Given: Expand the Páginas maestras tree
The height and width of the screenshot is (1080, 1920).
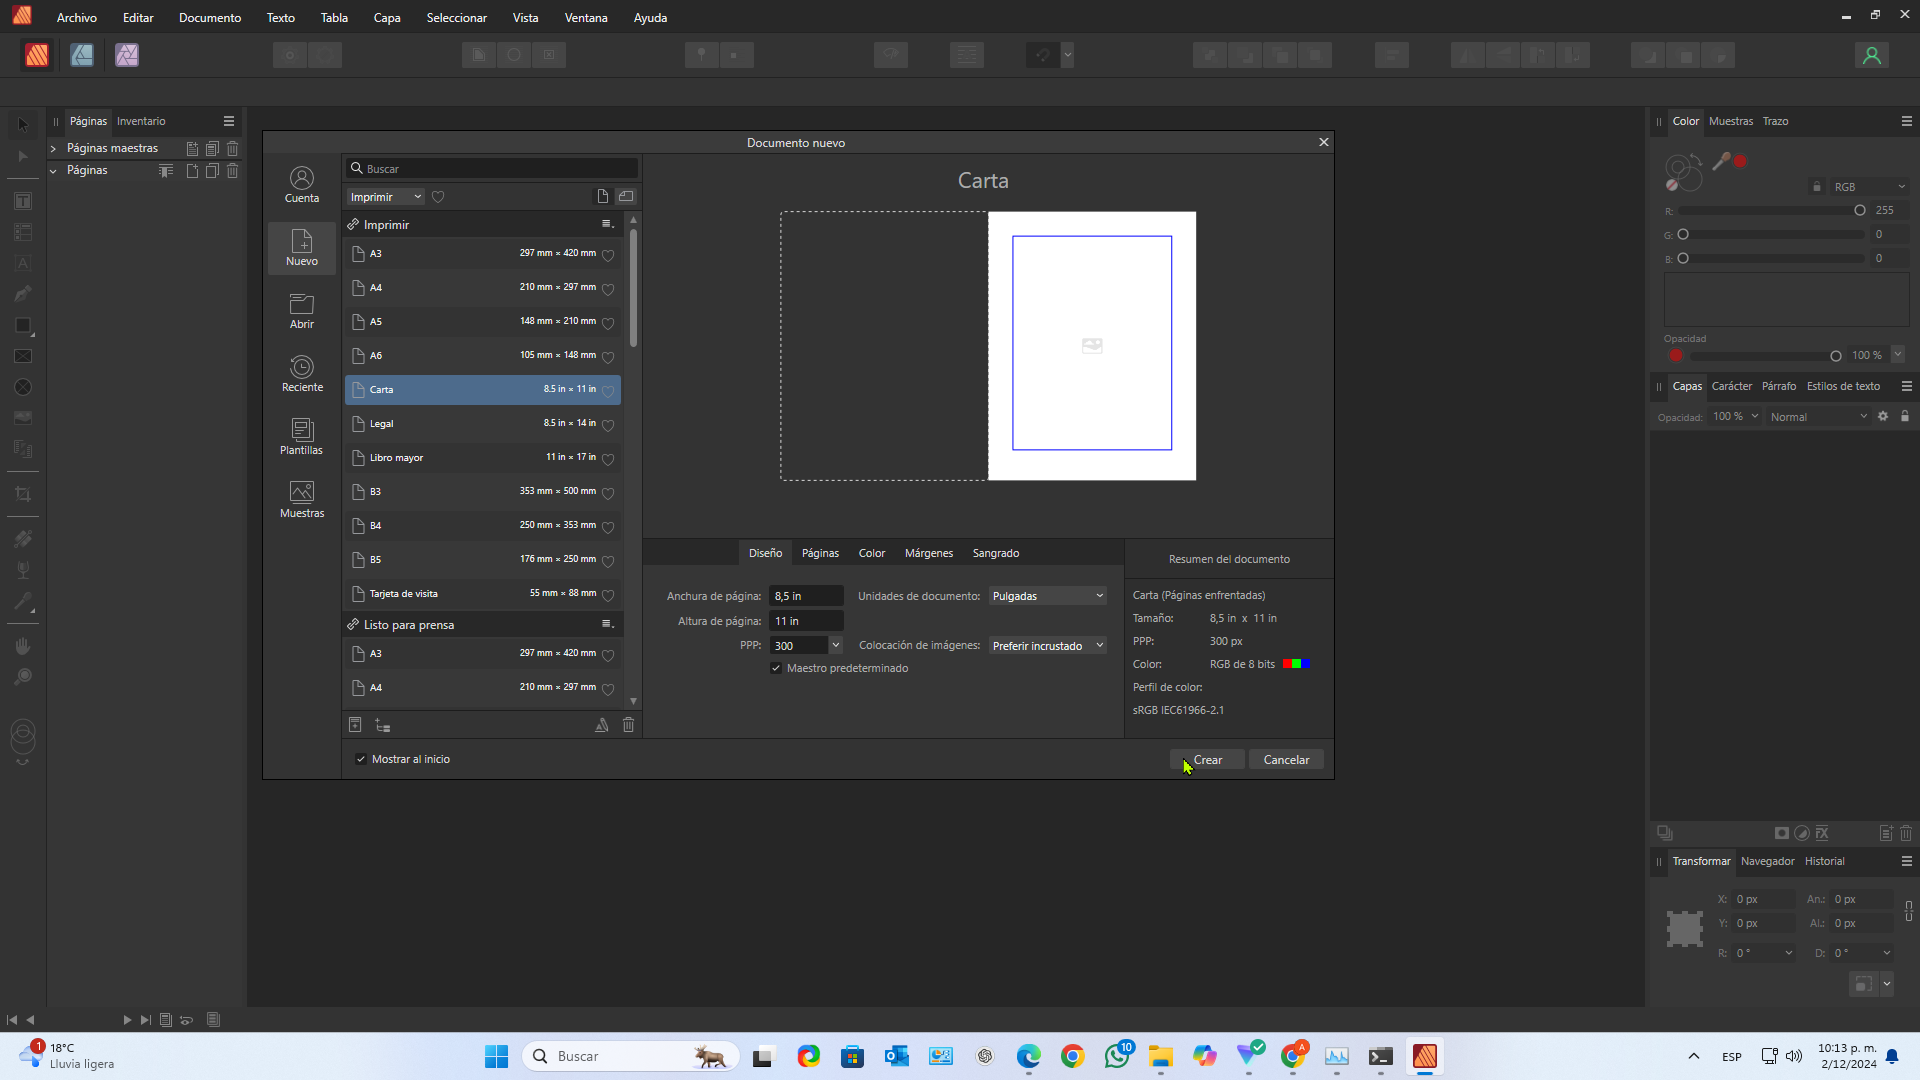Looking at the screenshot, I should coord(53,148).
